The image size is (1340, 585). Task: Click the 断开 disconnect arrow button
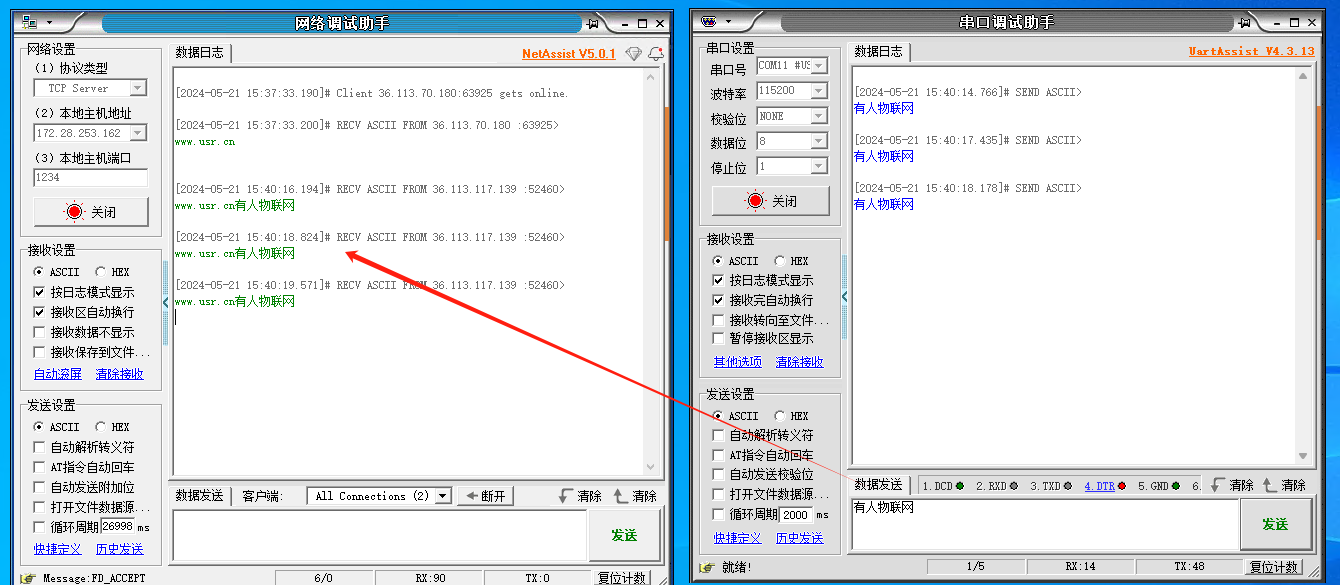pyautogui.click(x=485, y=496)
